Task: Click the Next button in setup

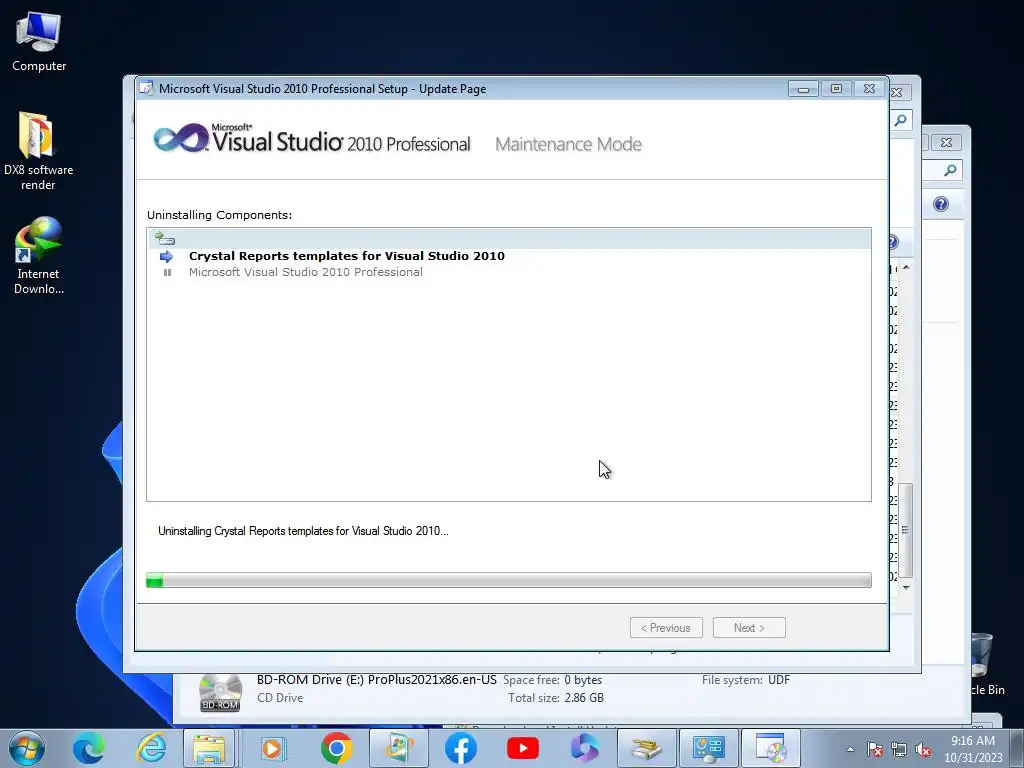Action: [749, 628]
